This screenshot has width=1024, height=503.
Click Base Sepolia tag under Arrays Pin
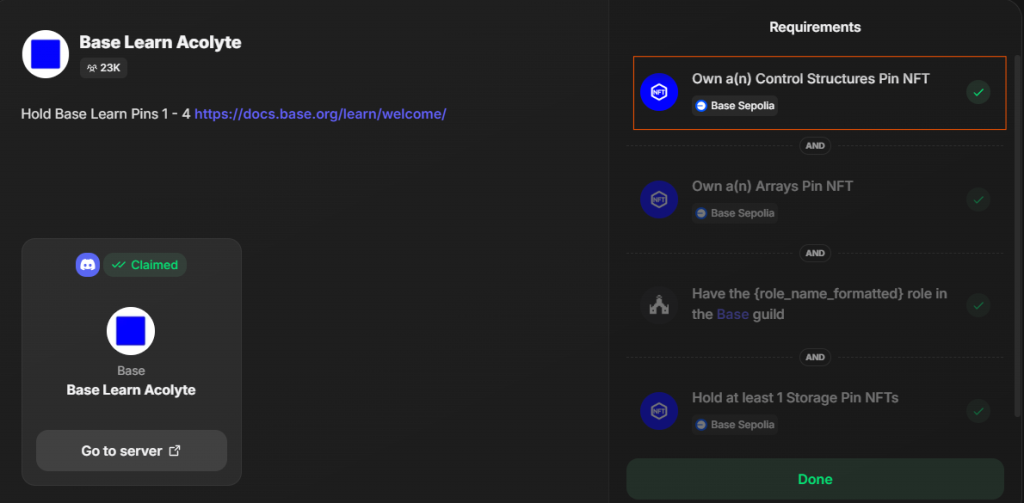tap(735, 213)
